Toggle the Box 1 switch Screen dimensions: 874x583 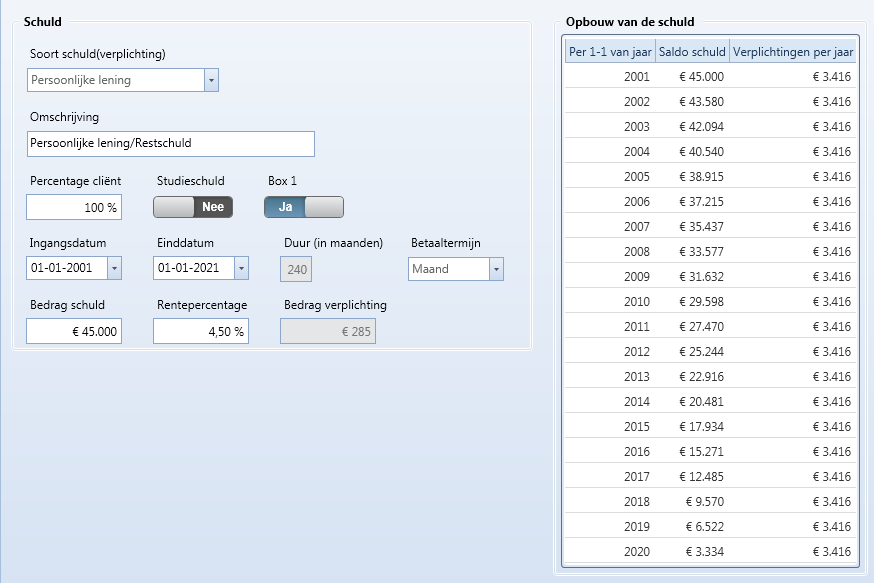click(x=304, y=207)
